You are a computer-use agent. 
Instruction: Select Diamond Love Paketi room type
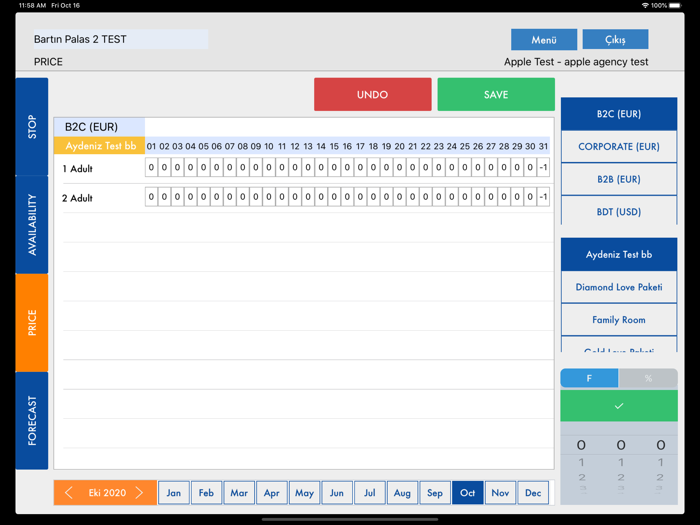619,287
